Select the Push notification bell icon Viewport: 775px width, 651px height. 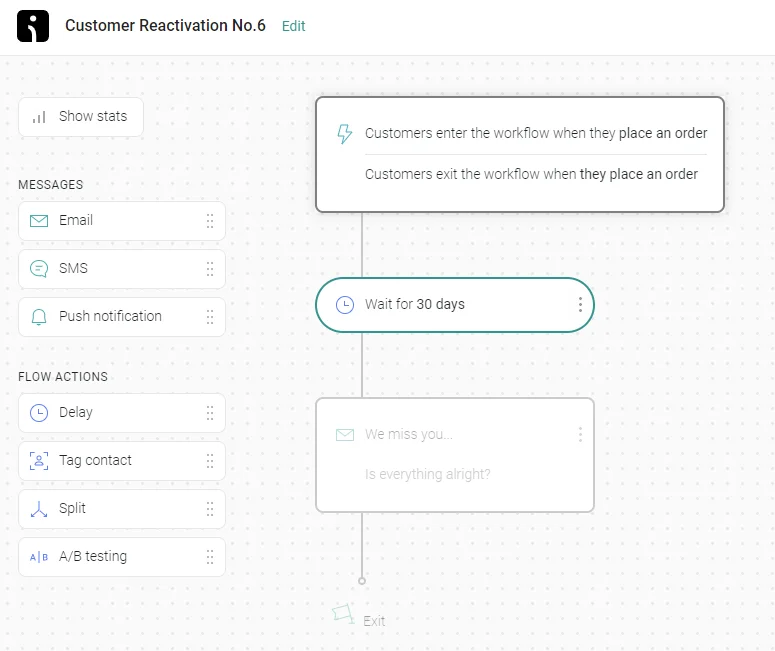tap(39, 317)
